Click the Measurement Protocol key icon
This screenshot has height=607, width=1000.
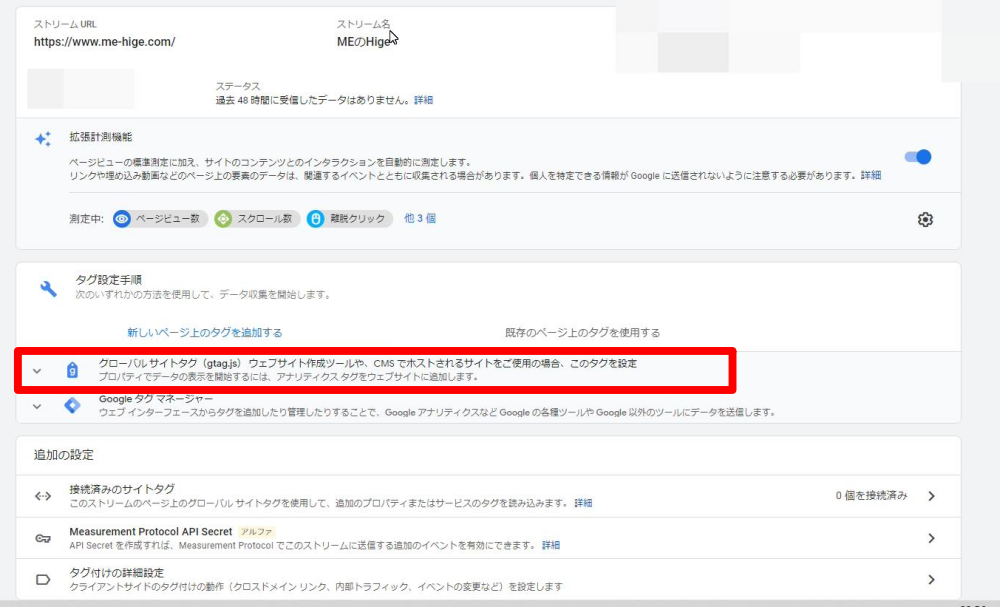click(43, 538)
